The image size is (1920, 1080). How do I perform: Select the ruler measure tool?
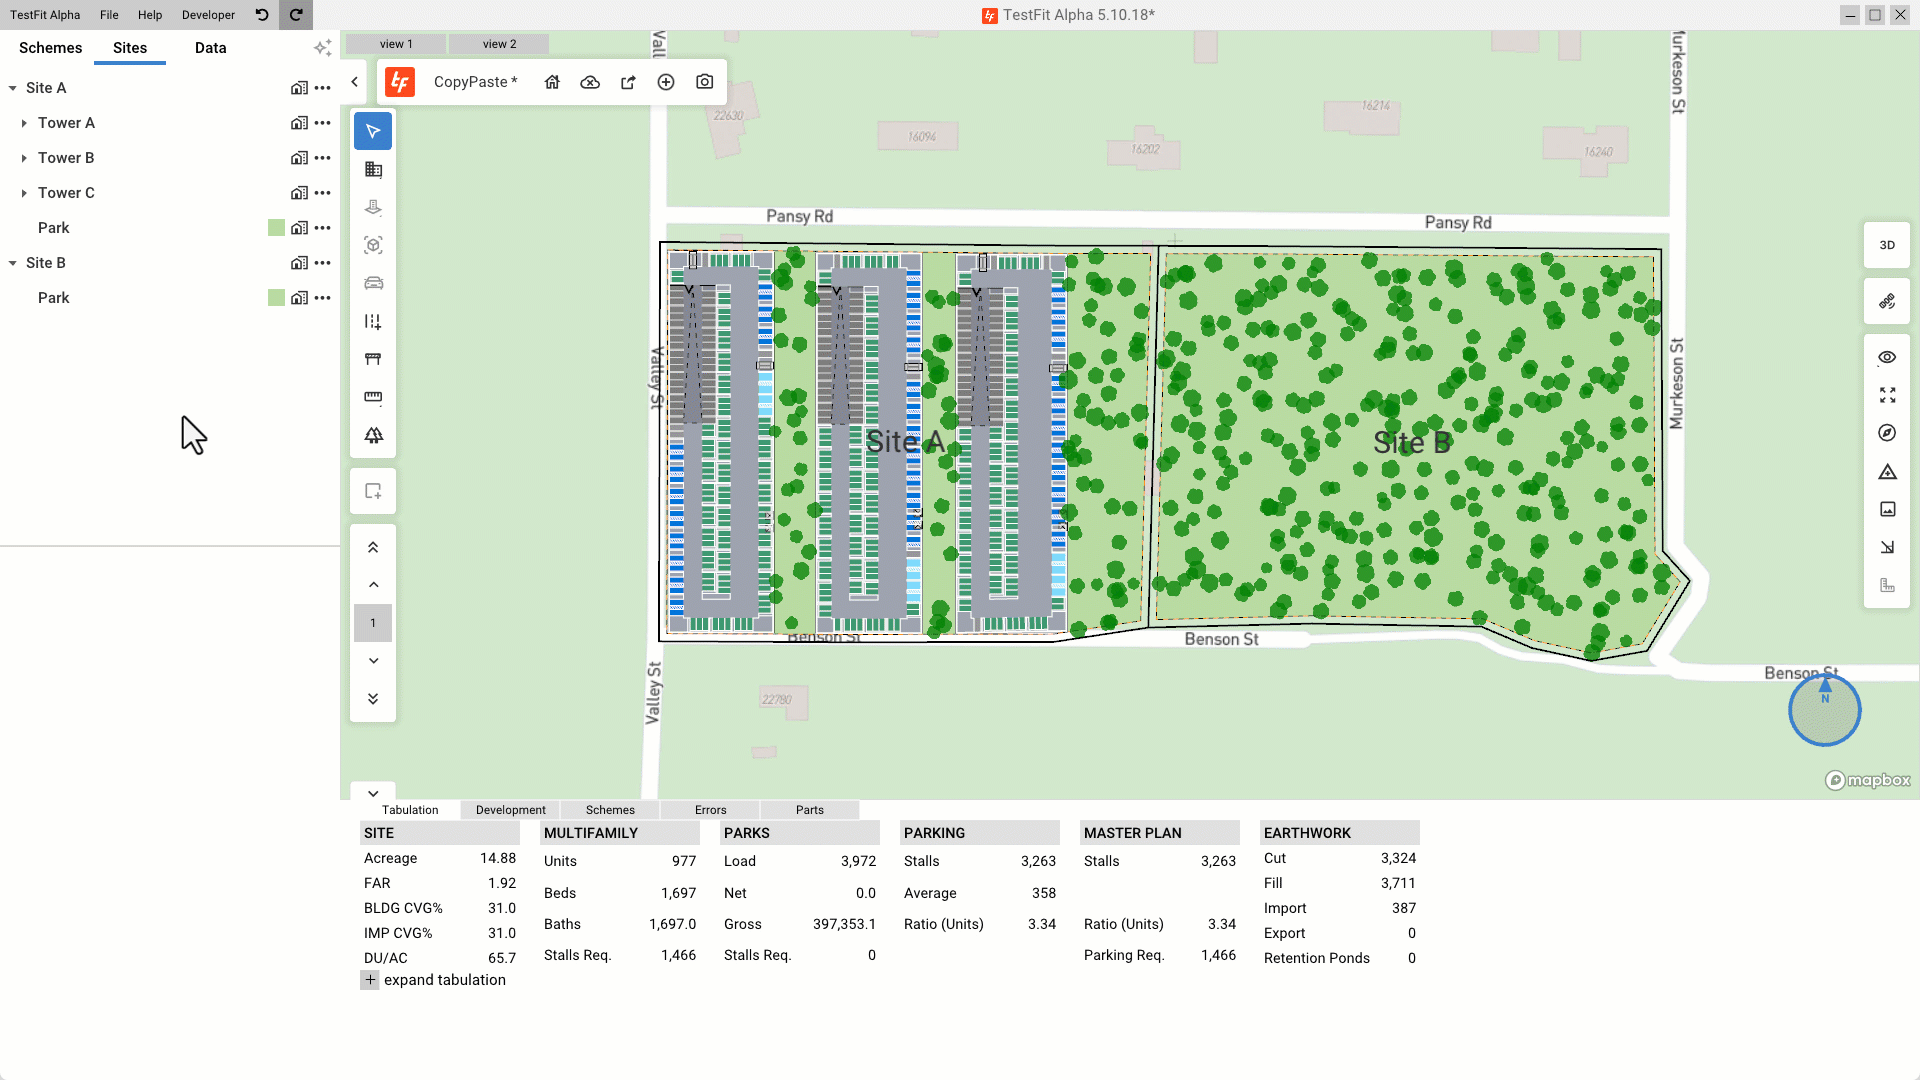(x=373, y=398)
